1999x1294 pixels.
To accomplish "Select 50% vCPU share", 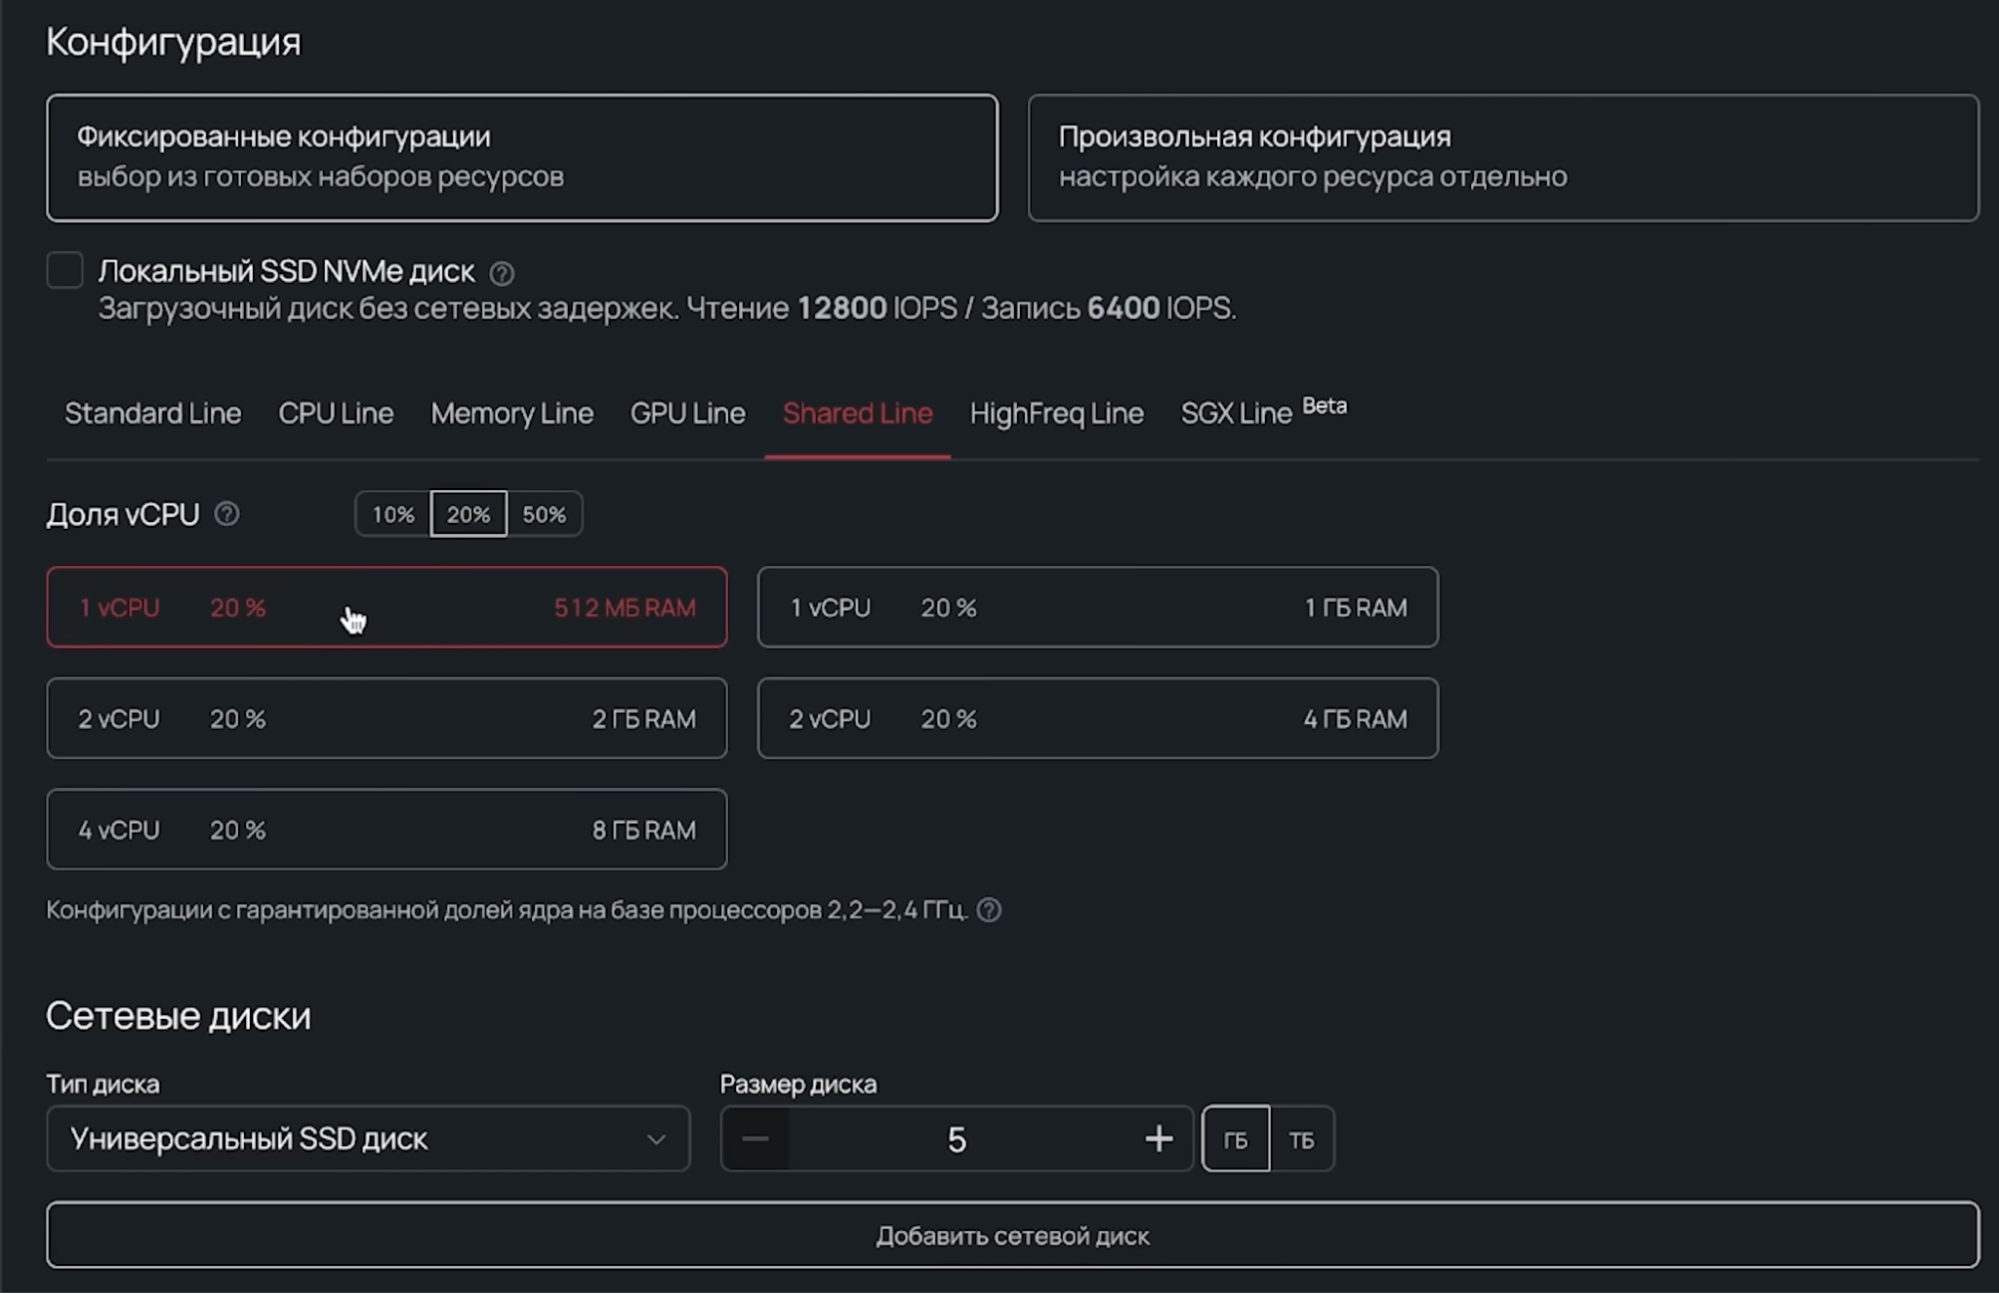I will [544, 514].
